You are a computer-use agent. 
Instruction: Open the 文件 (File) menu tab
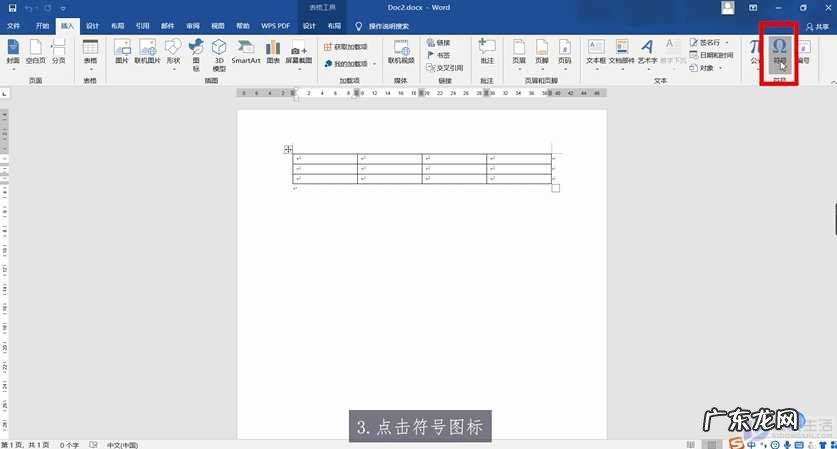click(x=13, y=26)
